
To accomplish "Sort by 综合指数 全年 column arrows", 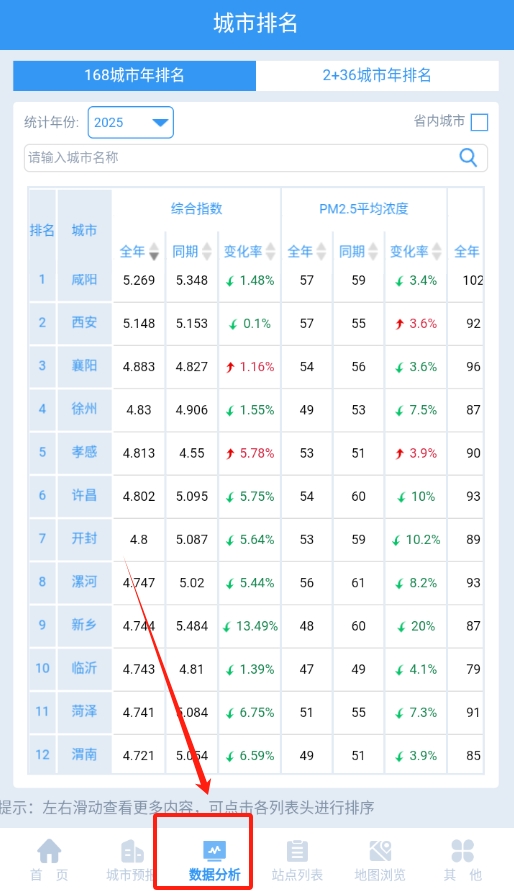I will pyautogui.click(x=154, y=251).
